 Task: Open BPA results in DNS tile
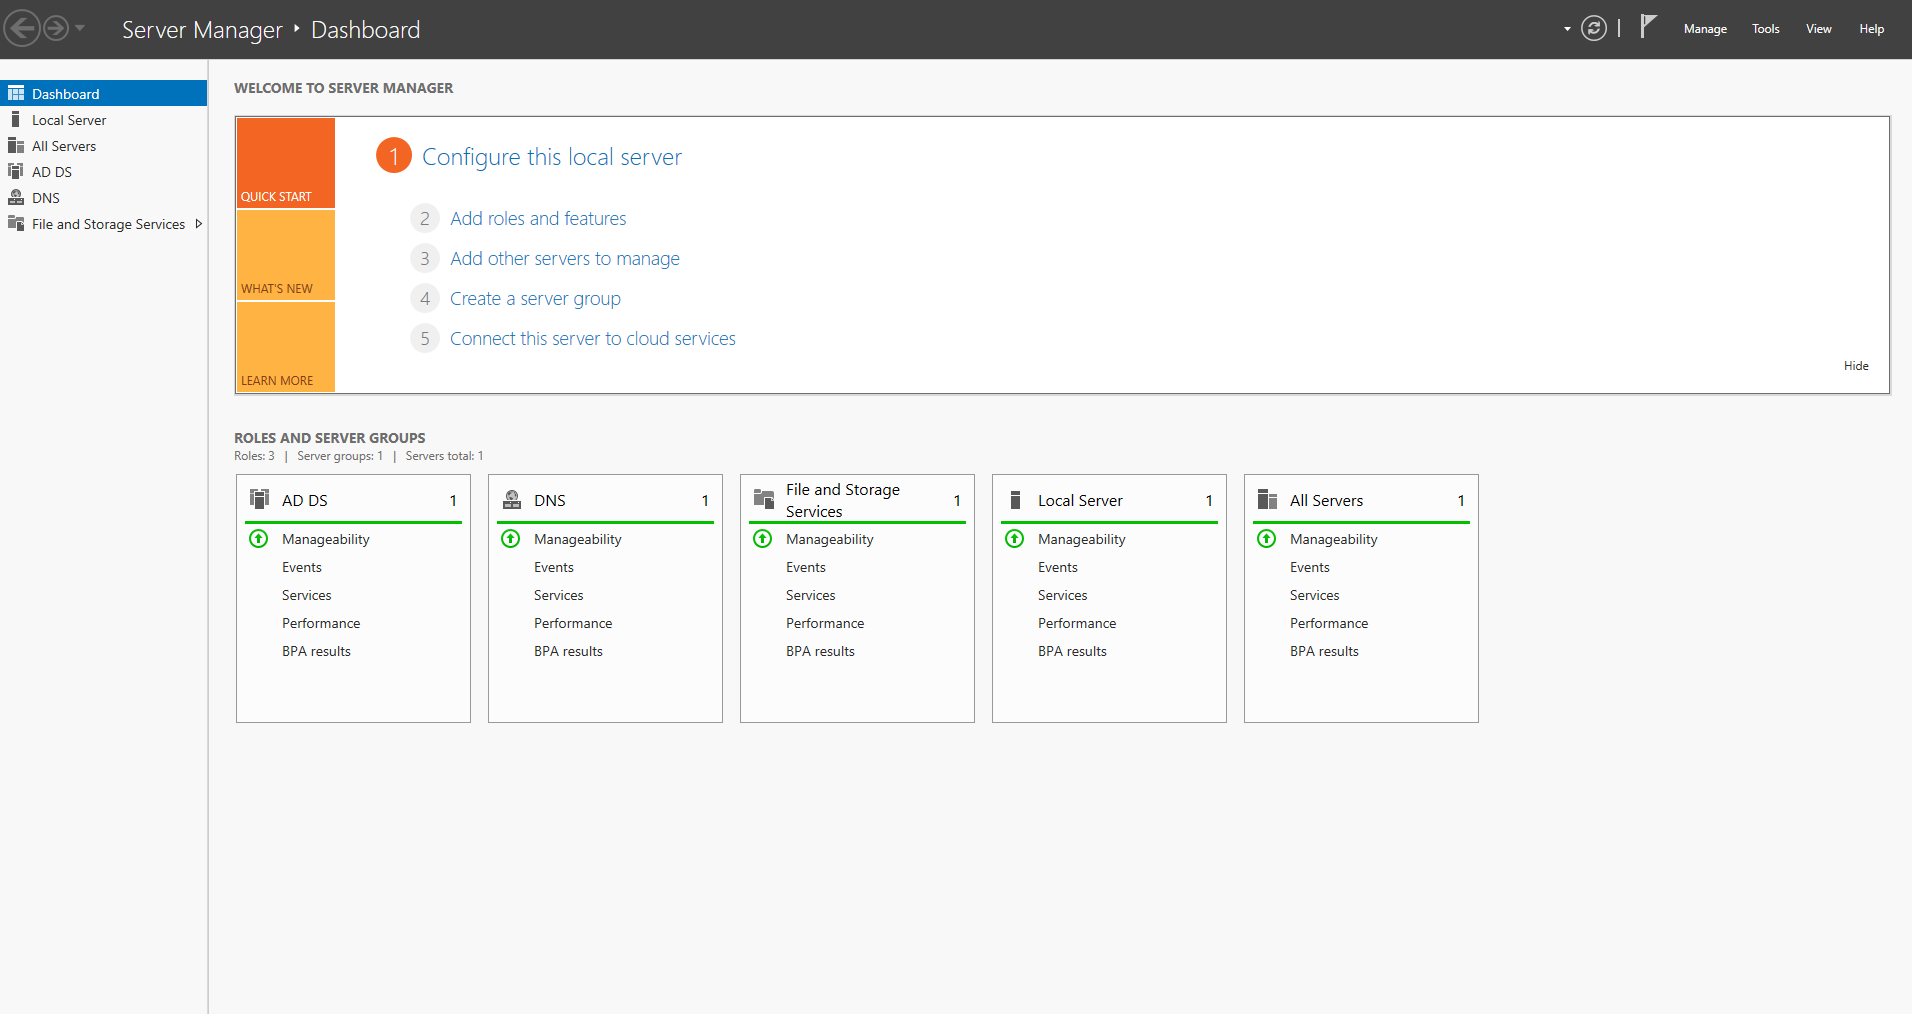pos(568,651)
